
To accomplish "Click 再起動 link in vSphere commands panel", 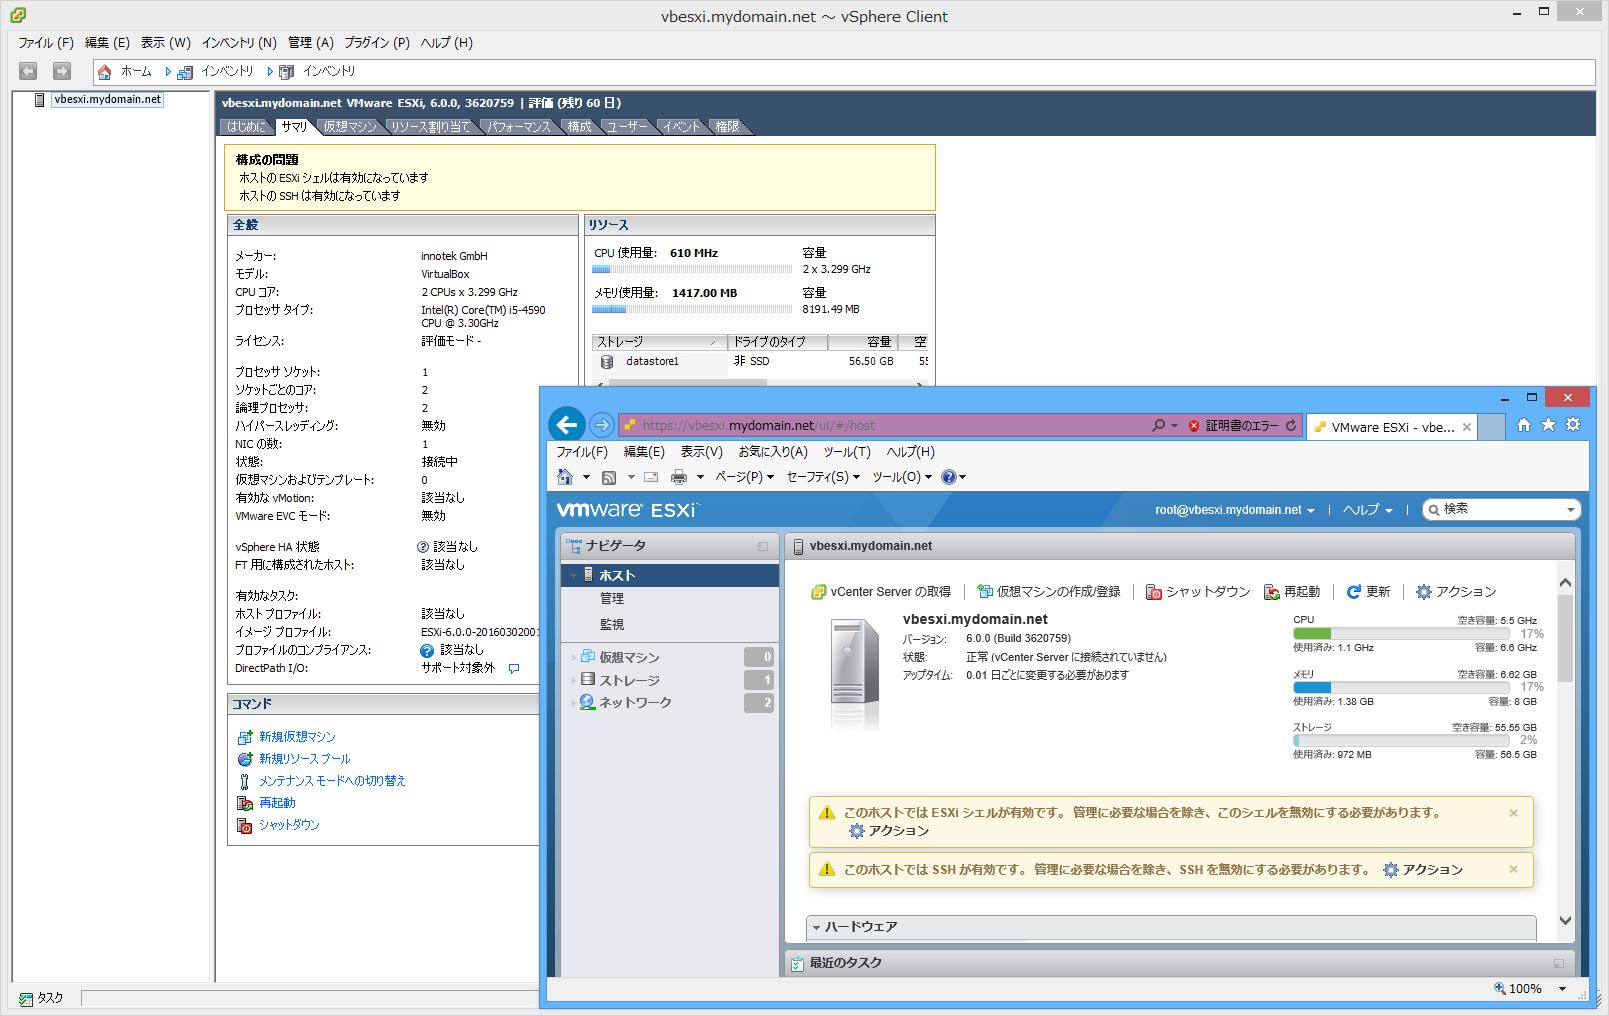I will coord(277,803).
